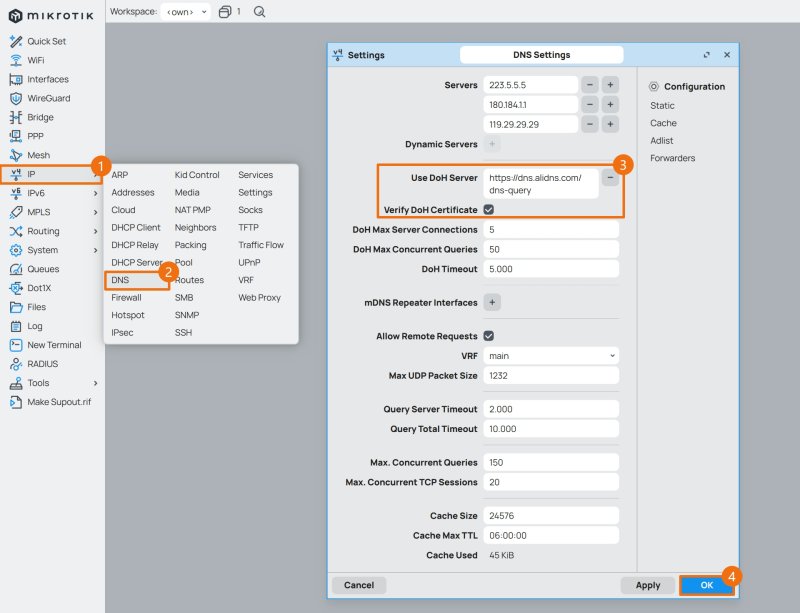
Task: Open the Static configuration tab
Action: click(662, 106)
